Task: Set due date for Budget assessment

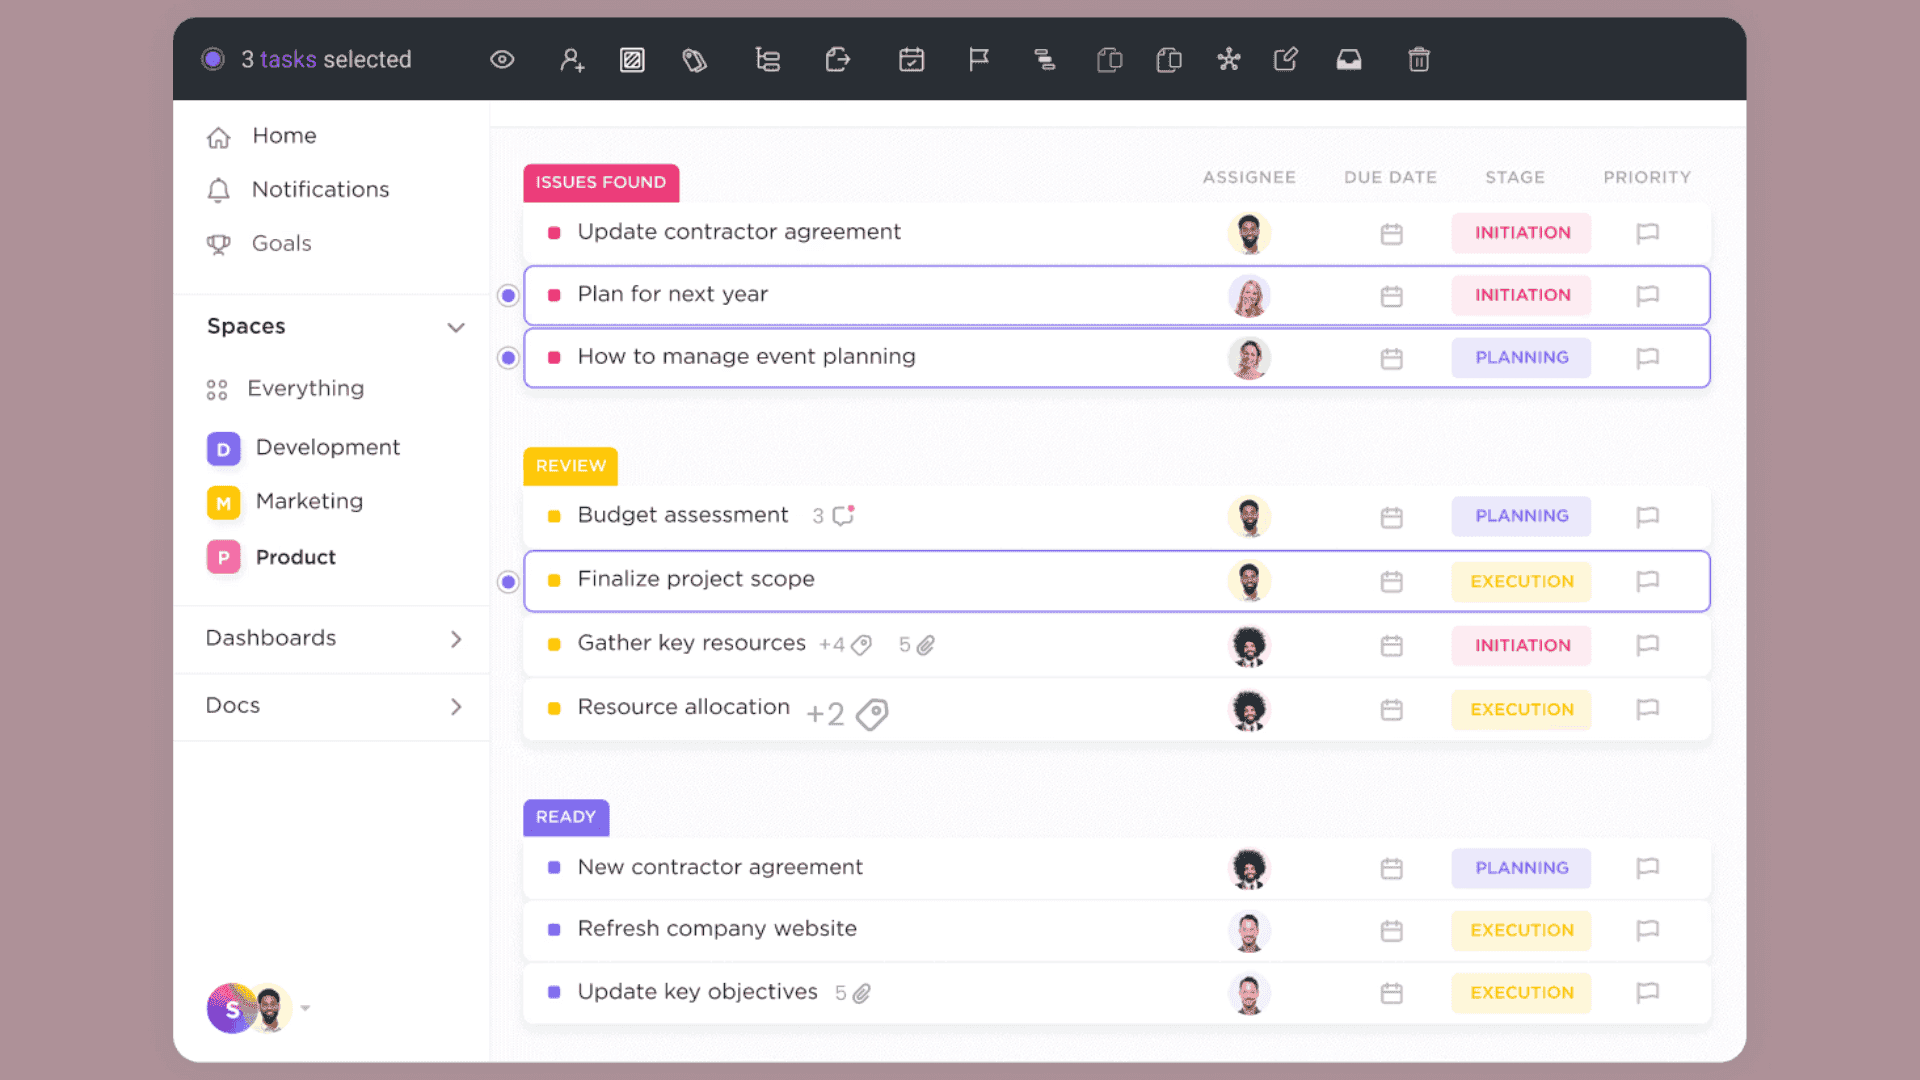Action: (x=1391, y=517)
